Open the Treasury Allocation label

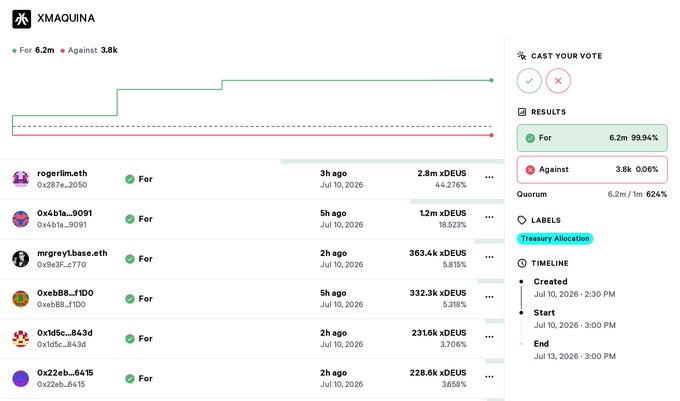click(x=555, y=238)
